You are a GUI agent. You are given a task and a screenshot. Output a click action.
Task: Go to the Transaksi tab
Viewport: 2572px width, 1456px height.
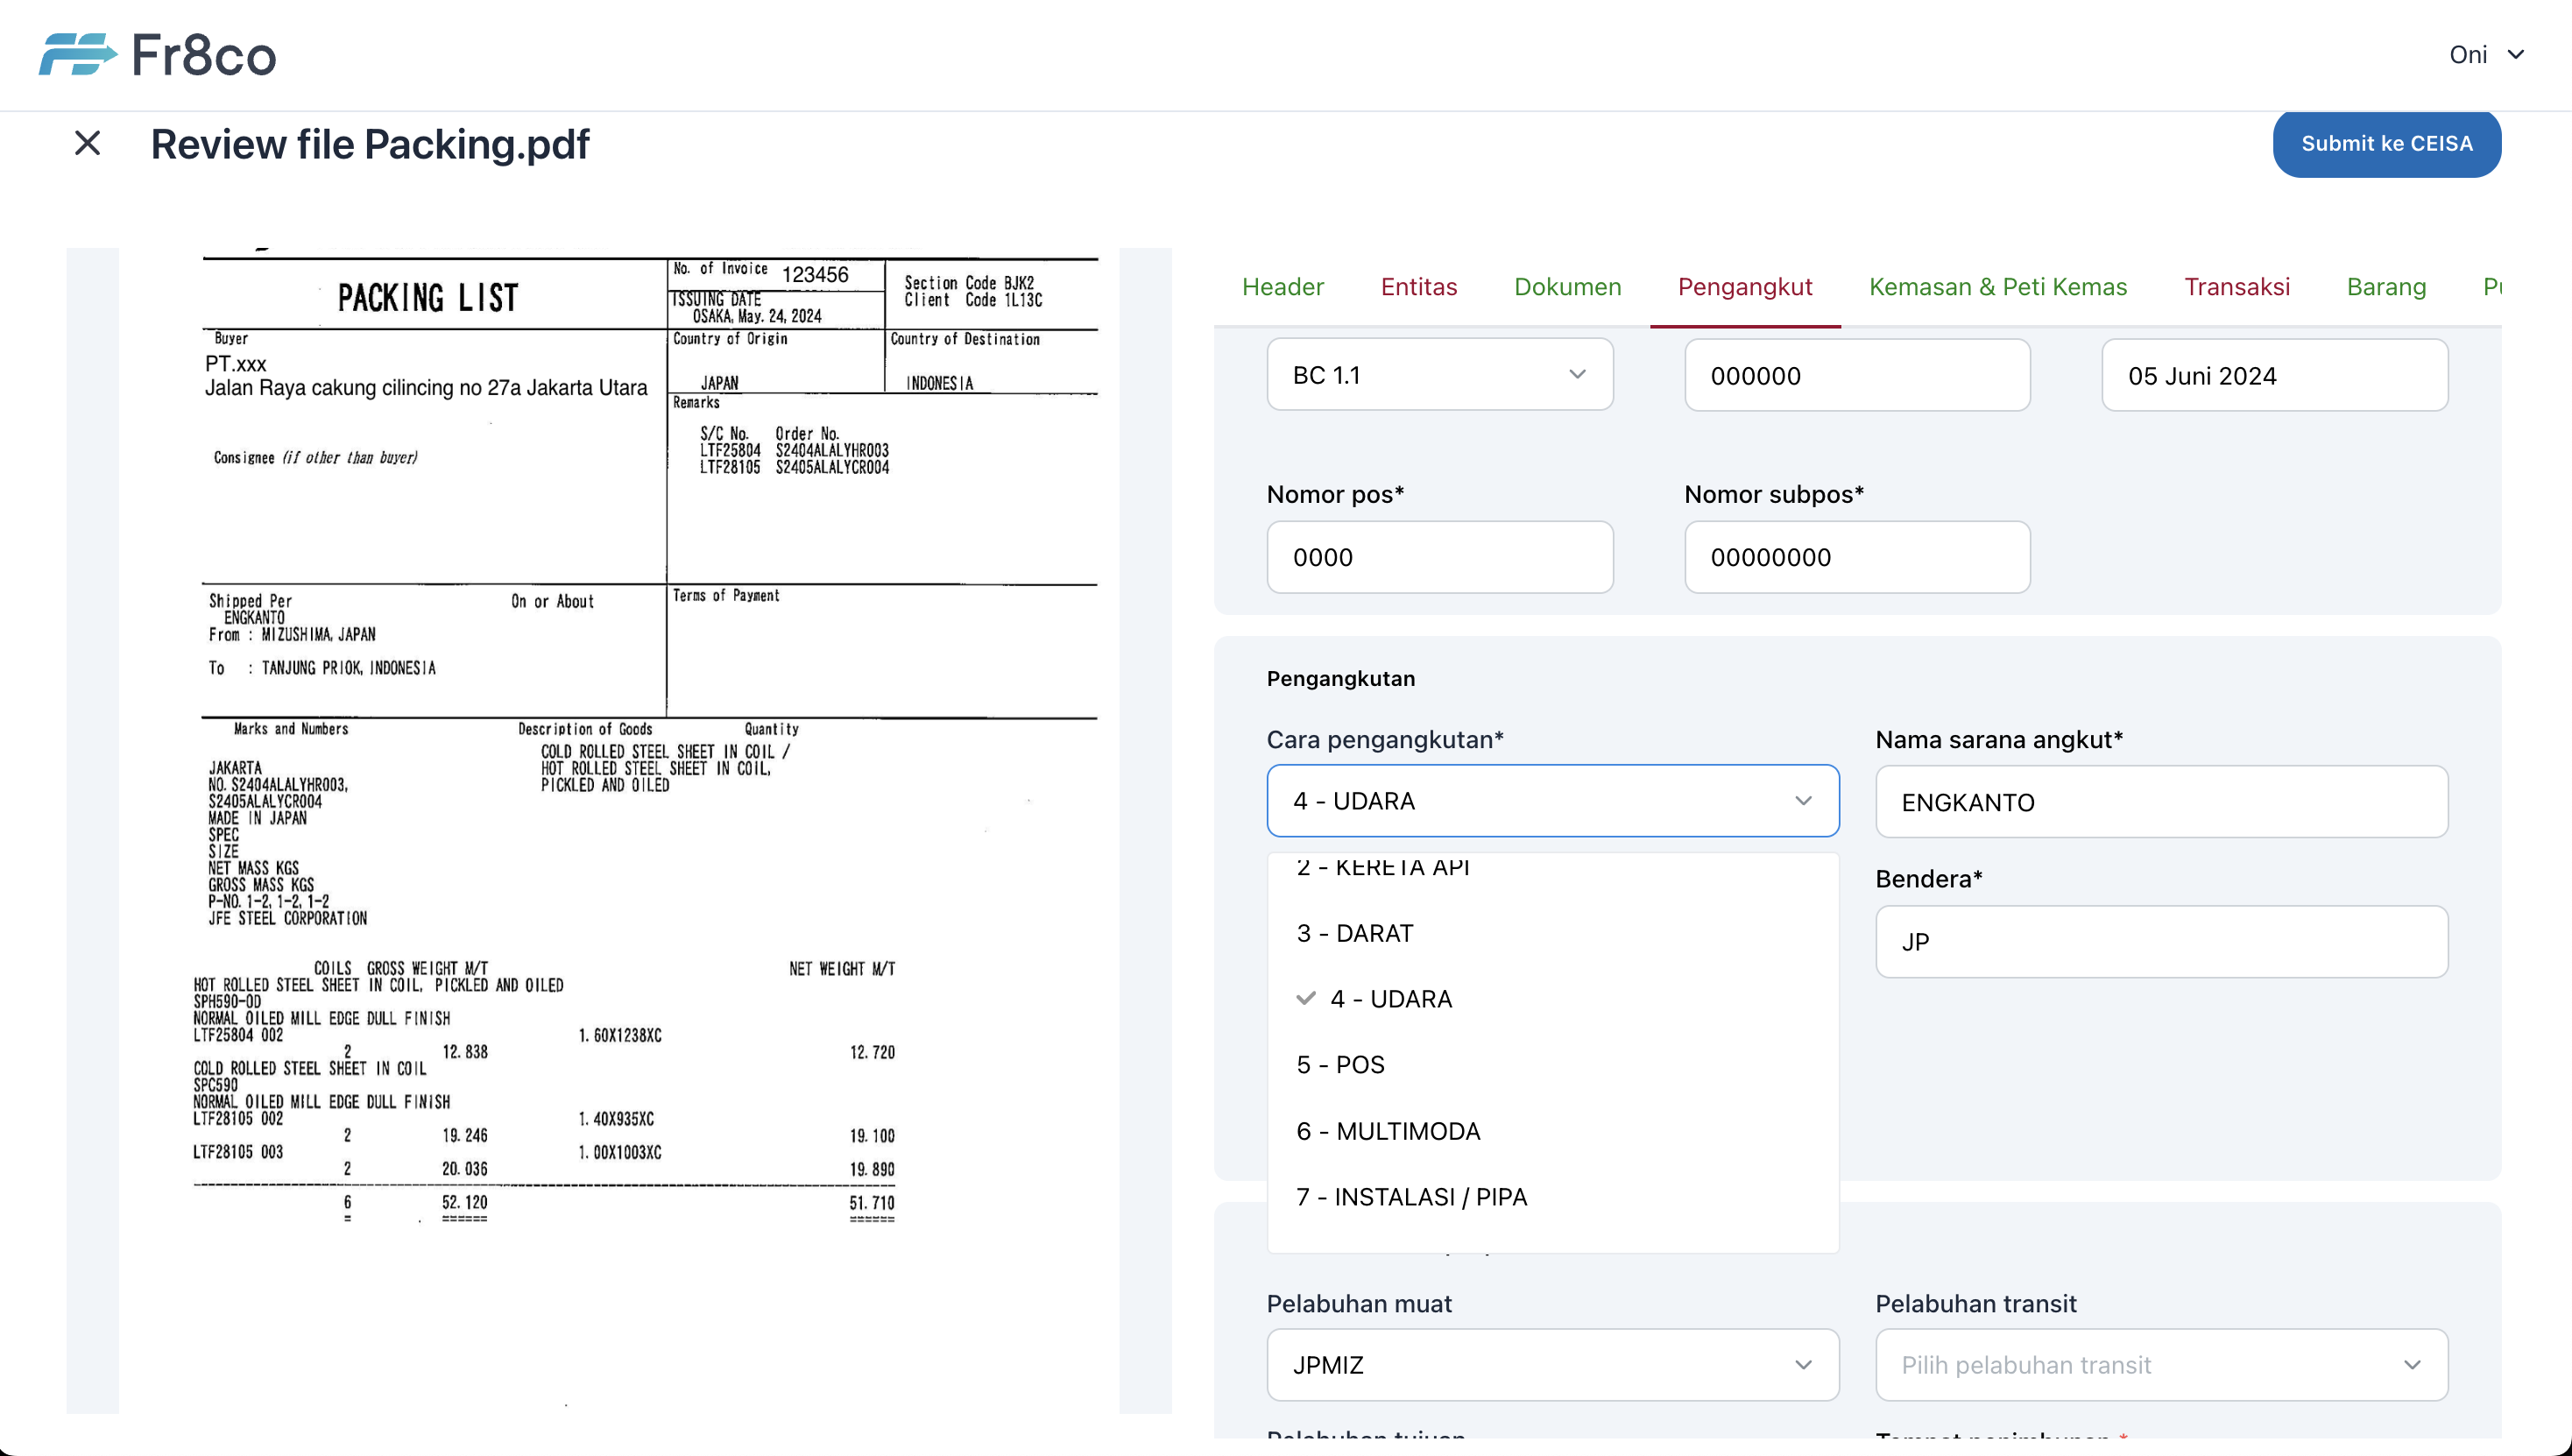click(2236, 287)
